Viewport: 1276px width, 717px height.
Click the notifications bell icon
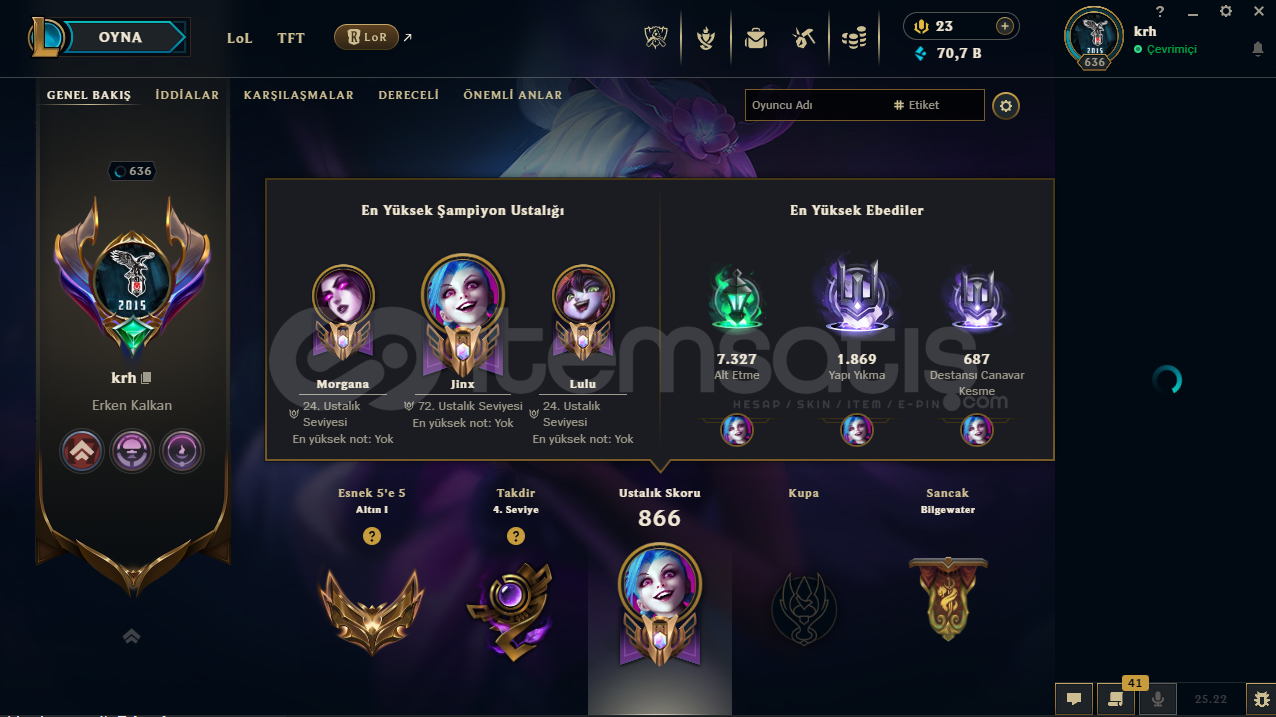1257,49
